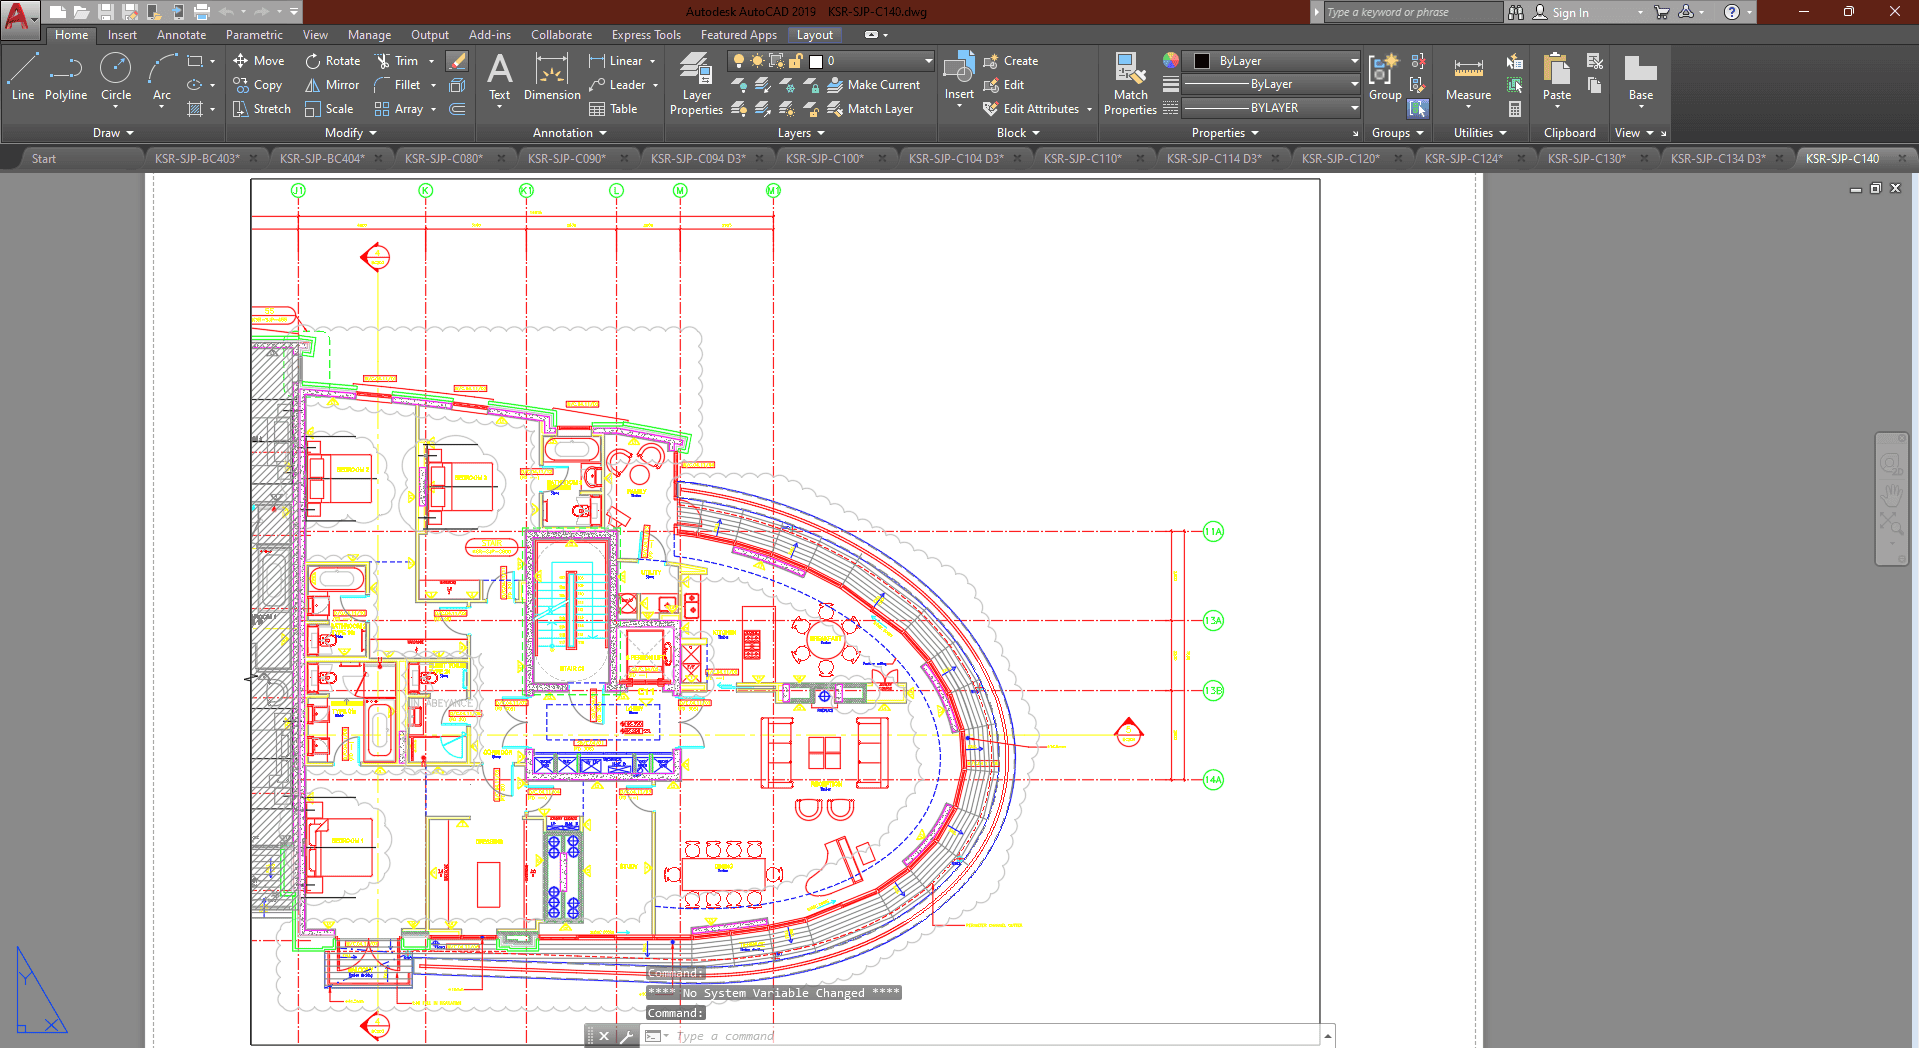Open the KSR-SJP-C100 drawing tab

823,158
